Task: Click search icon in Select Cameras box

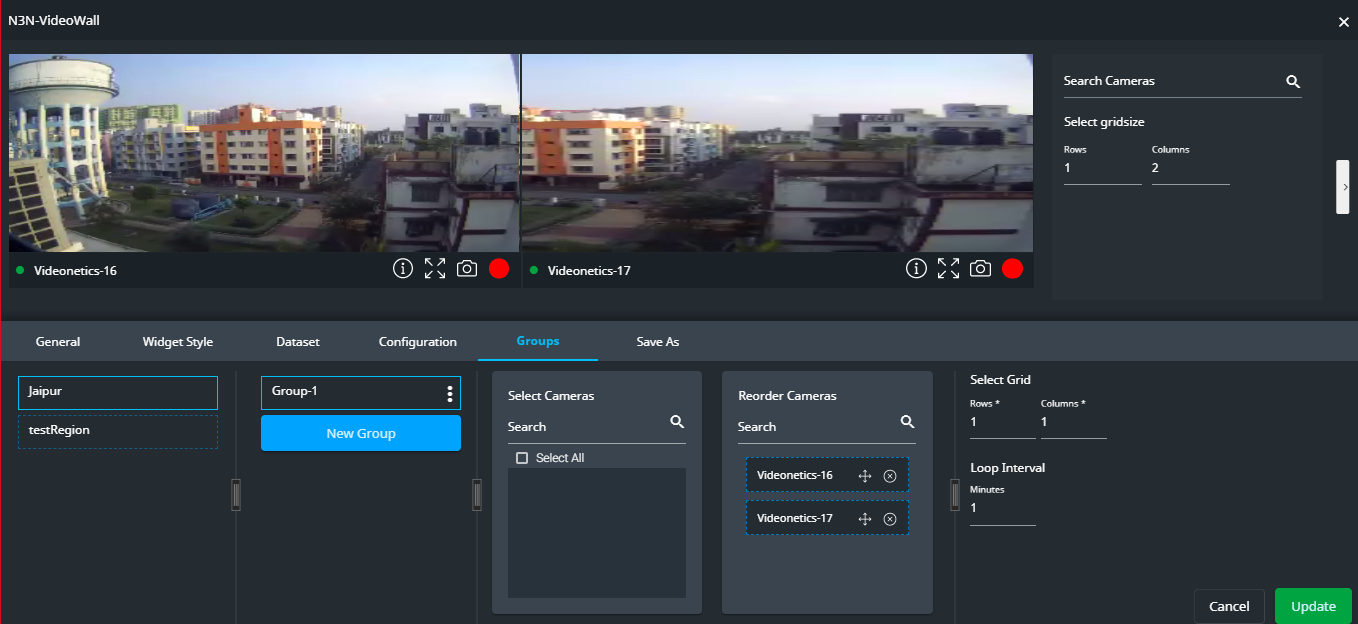Action: tap(677, 422)
